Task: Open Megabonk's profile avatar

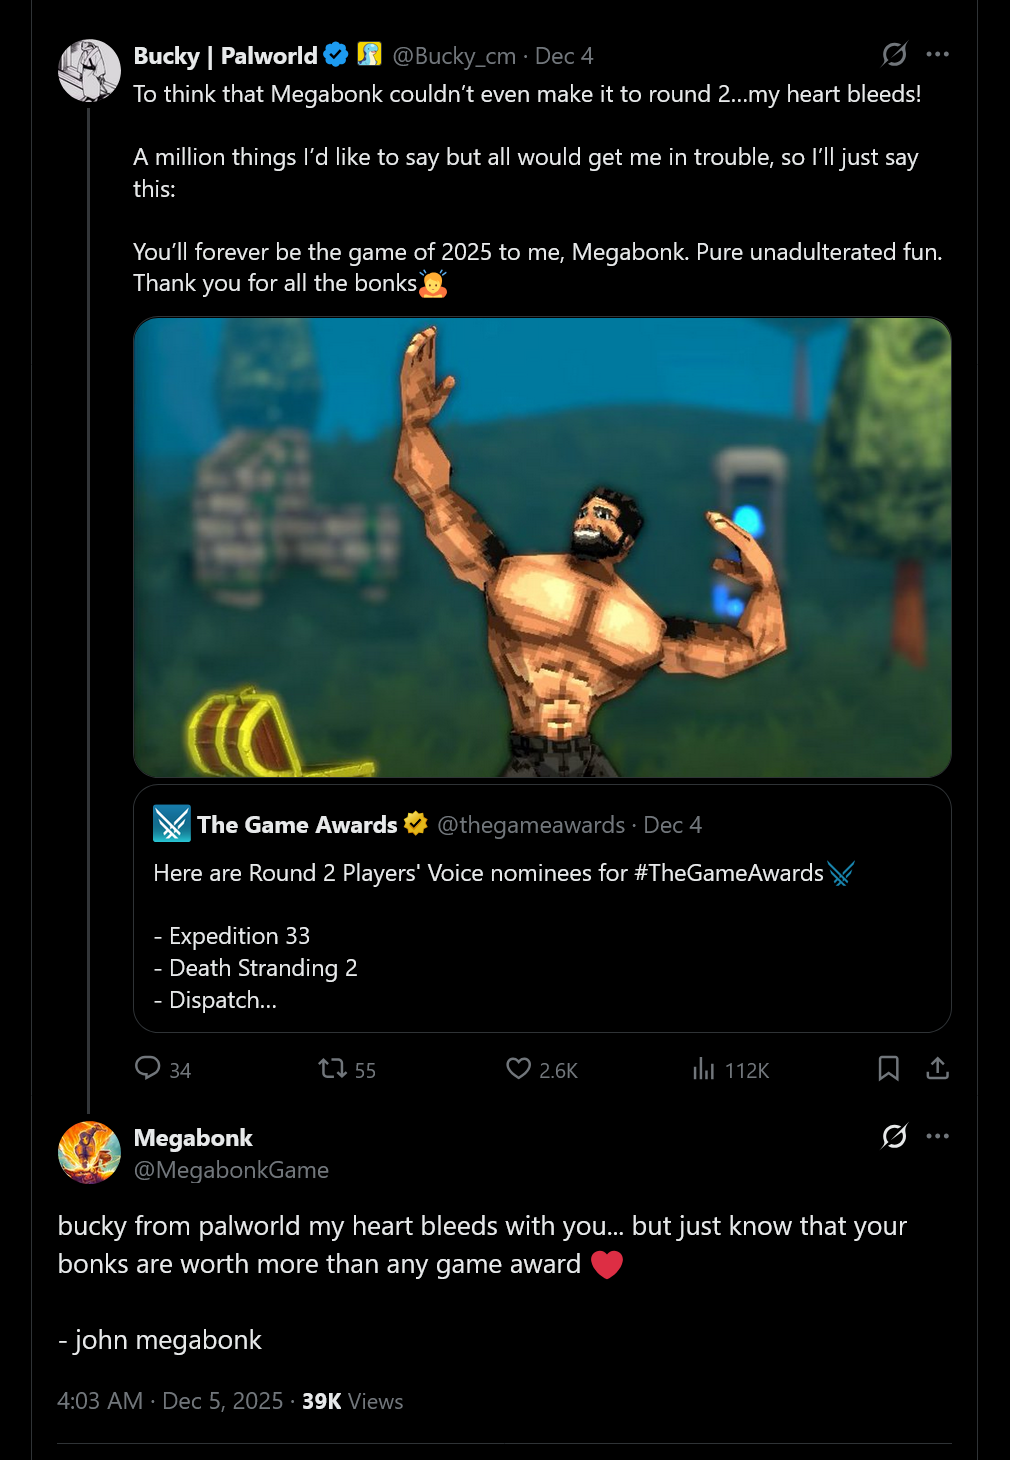Action: point(89,1152)
